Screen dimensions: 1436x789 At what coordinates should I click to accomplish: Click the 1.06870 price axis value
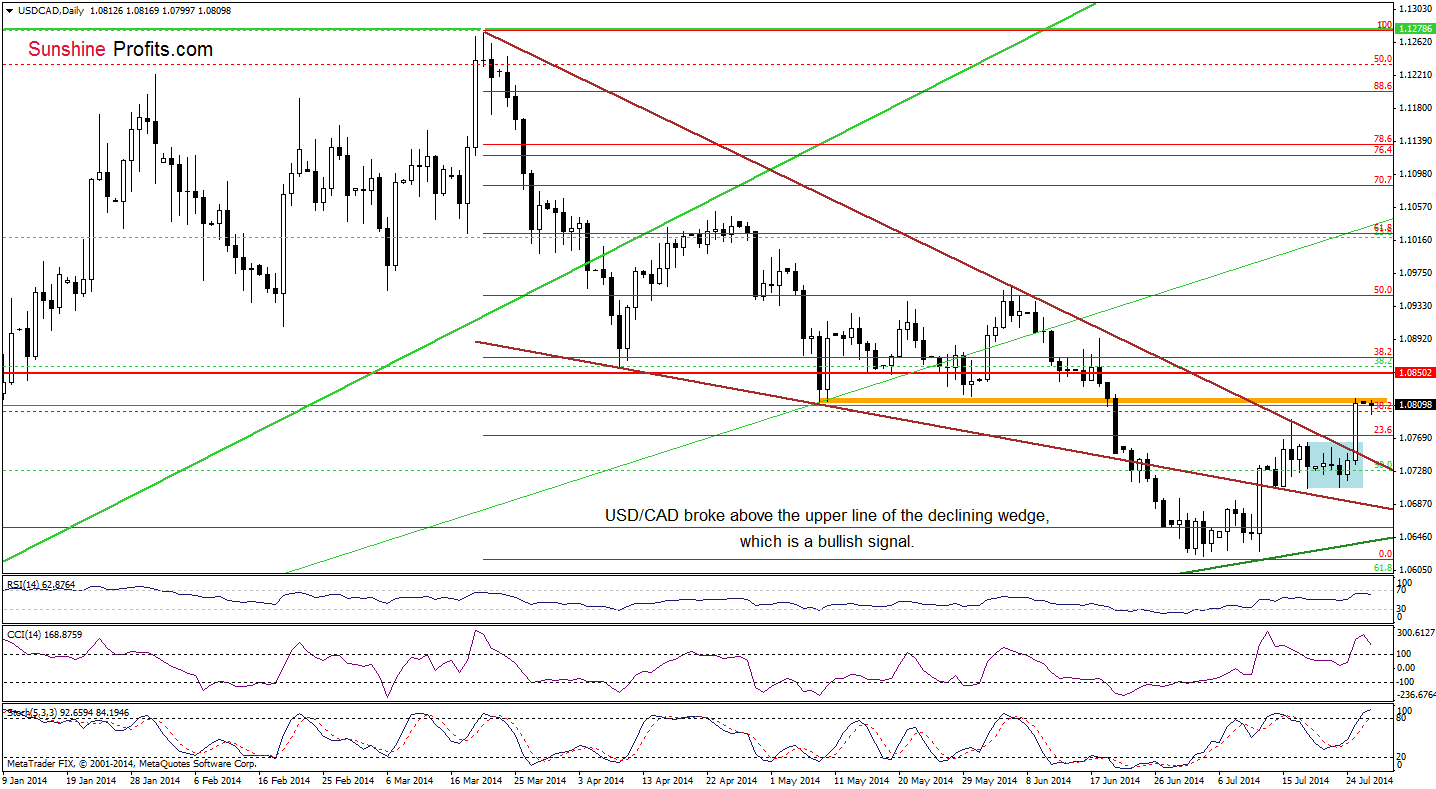[x=1416, y=504]
